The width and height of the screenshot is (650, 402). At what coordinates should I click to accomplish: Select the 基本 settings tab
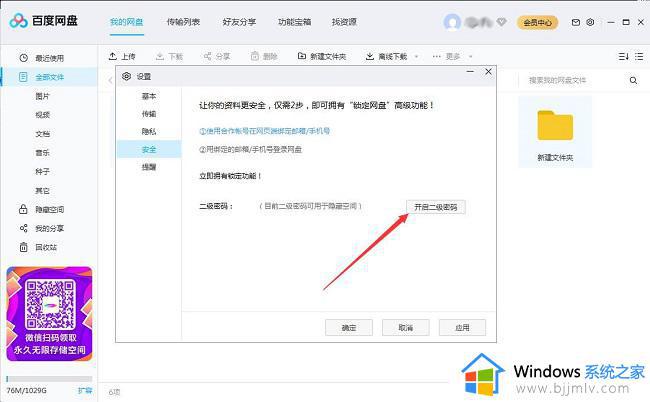[x=149, y=96]
